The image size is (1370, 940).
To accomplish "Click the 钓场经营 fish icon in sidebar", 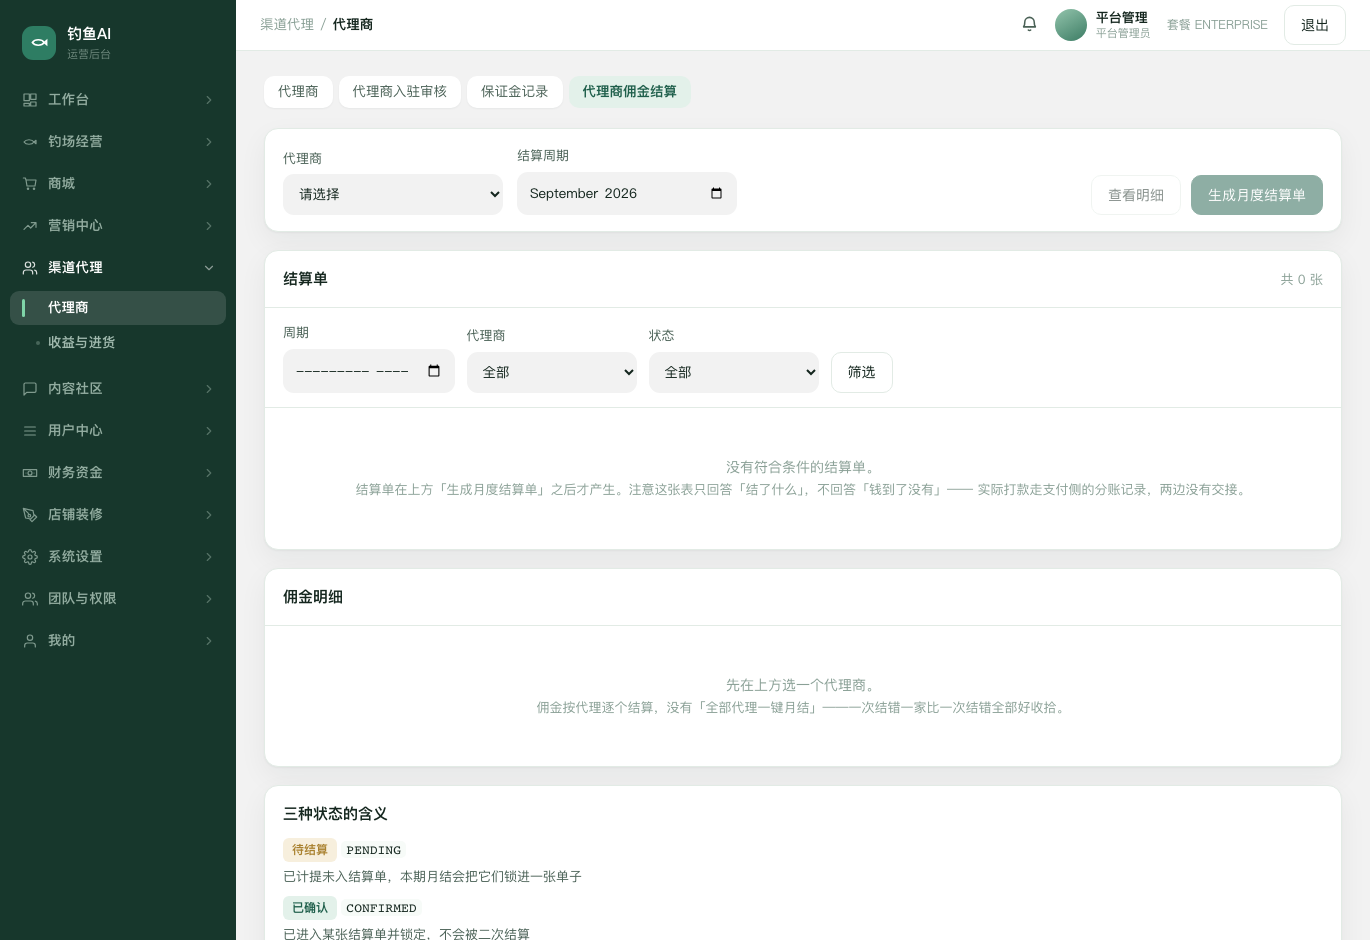I will 30,142.
